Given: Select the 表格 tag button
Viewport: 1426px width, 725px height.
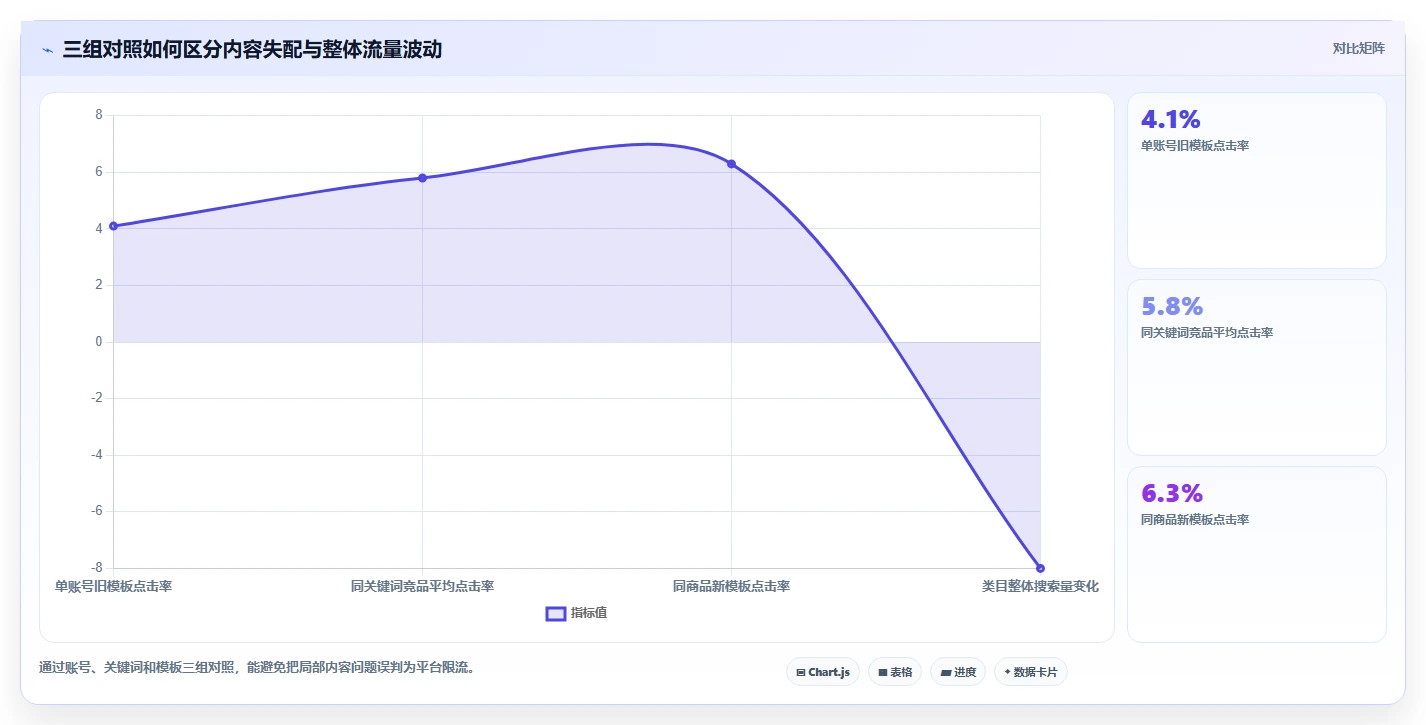Looking at the screenshot, I should pyautogui.click(x=895, y=672).
